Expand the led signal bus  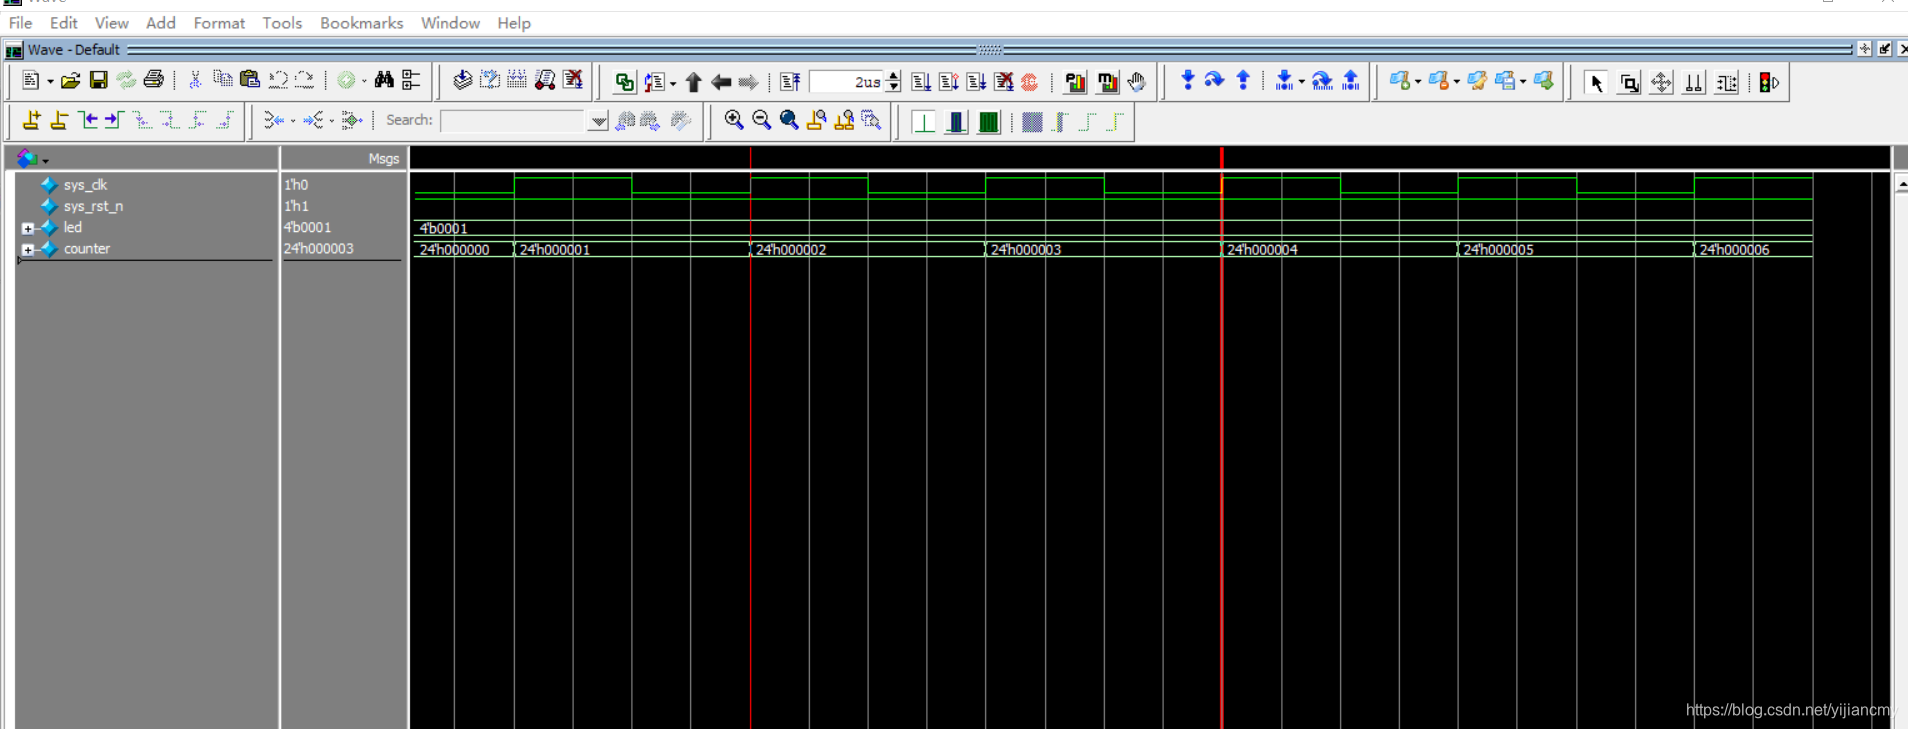tap(28, 228)
